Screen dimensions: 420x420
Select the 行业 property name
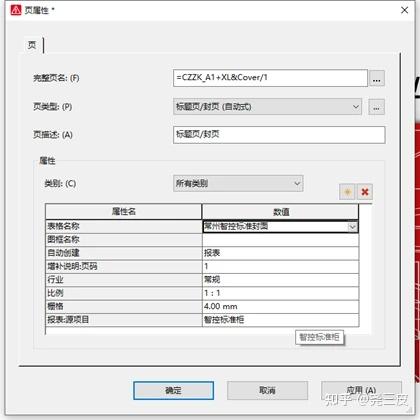tap(124, 280)
